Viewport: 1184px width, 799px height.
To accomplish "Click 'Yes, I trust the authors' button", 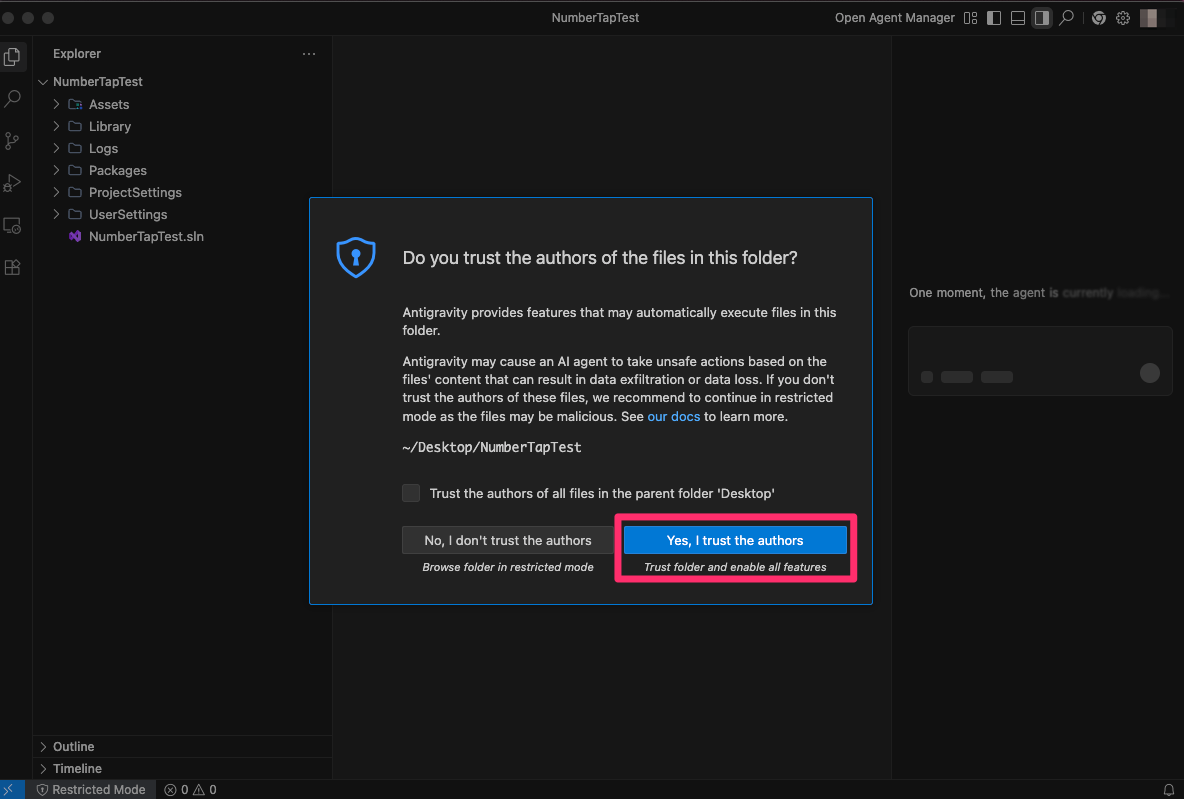I will point(735,540).
